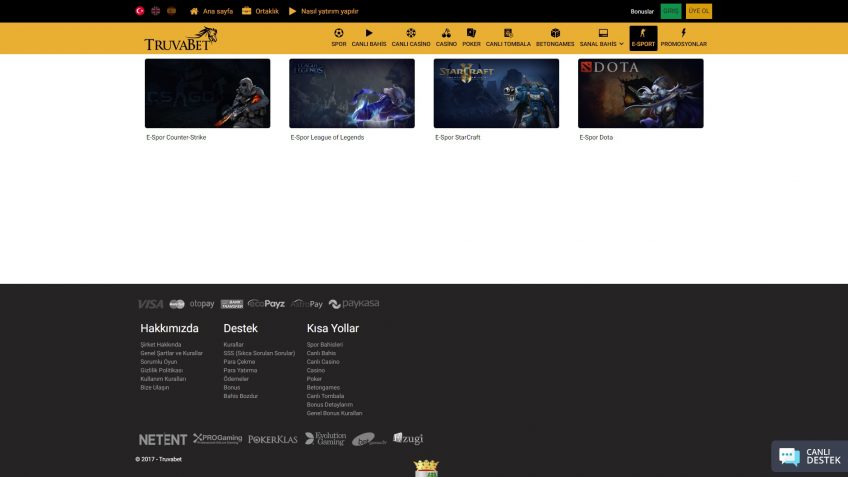The height and width of the screenshot is (477, 848).
Task: Click the XPROGaming provider logo
Action: click(217, 439)
